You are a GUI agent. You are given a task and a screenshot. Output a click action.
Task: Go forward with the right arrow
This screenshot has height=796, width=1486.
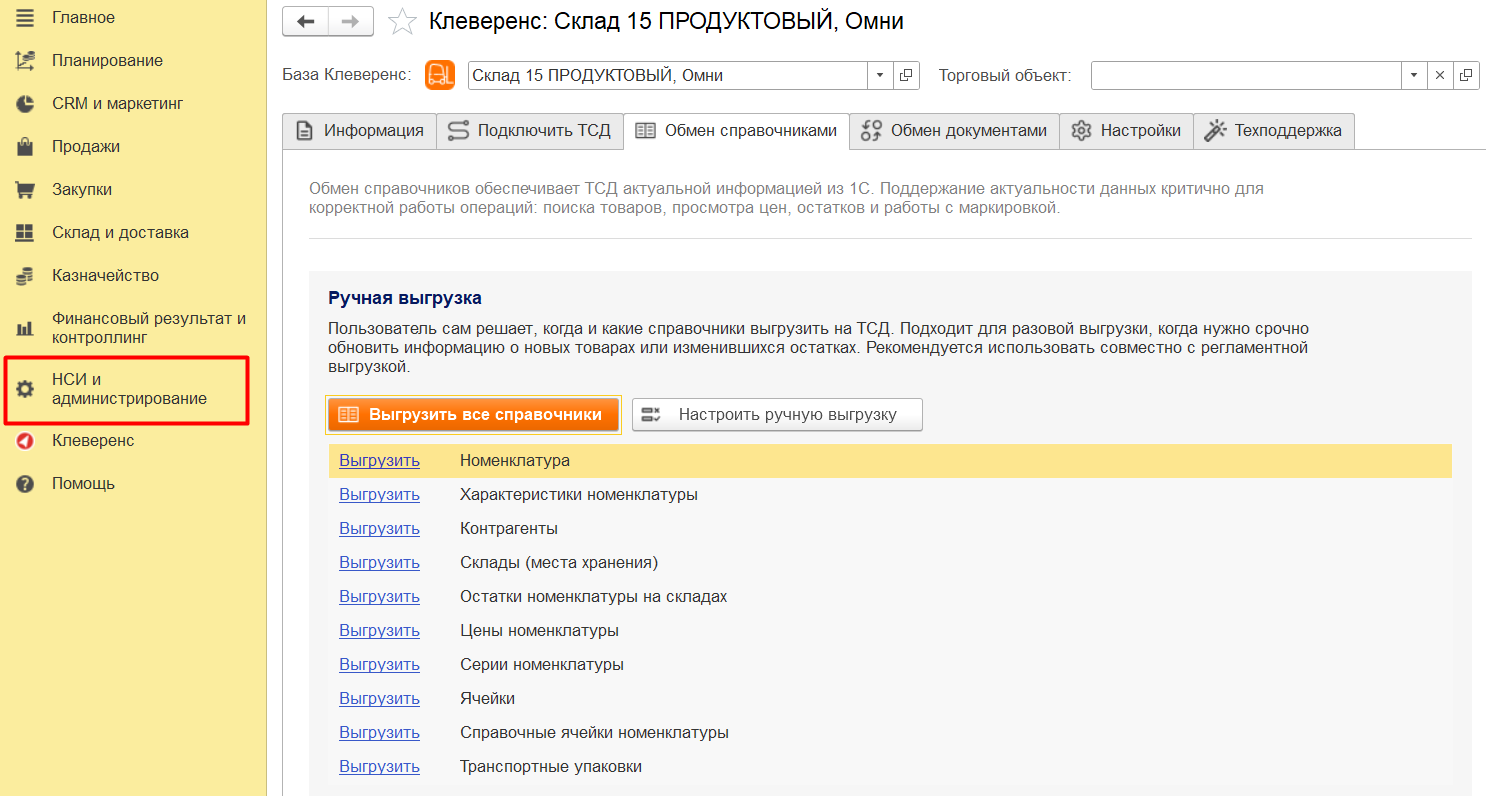click(351, 21)
